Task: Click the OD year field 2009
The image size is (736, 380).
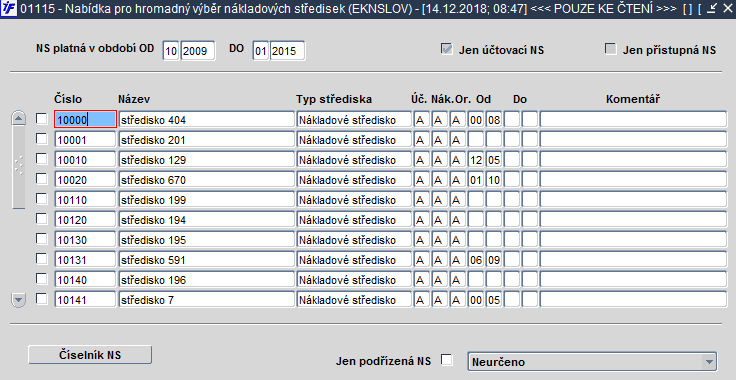Action: (x=198, y=51)
